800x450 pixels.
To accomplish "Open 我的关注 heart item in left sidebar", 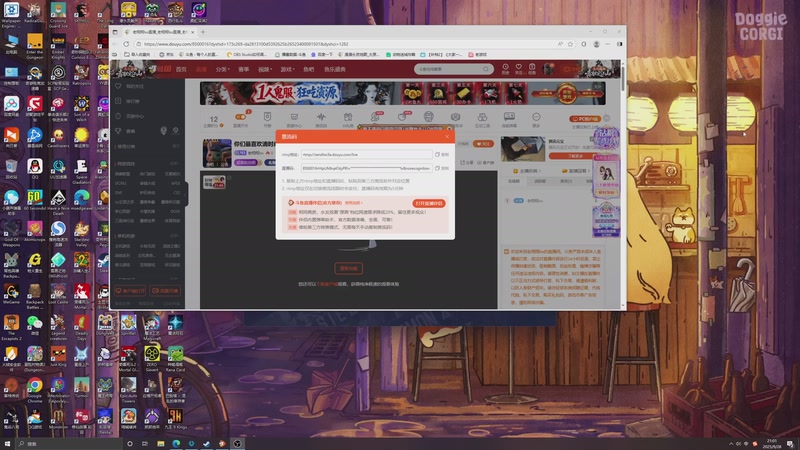I will pos(131,86).
